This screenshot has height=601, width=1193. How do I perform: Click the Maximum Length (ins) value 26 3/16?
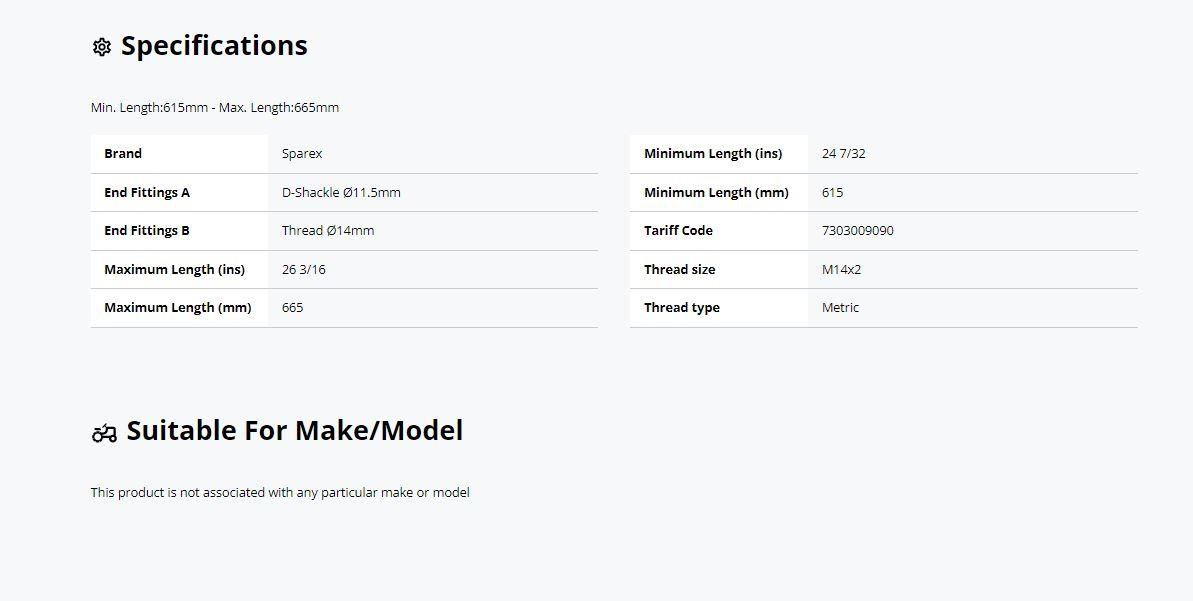coord(304,269)
